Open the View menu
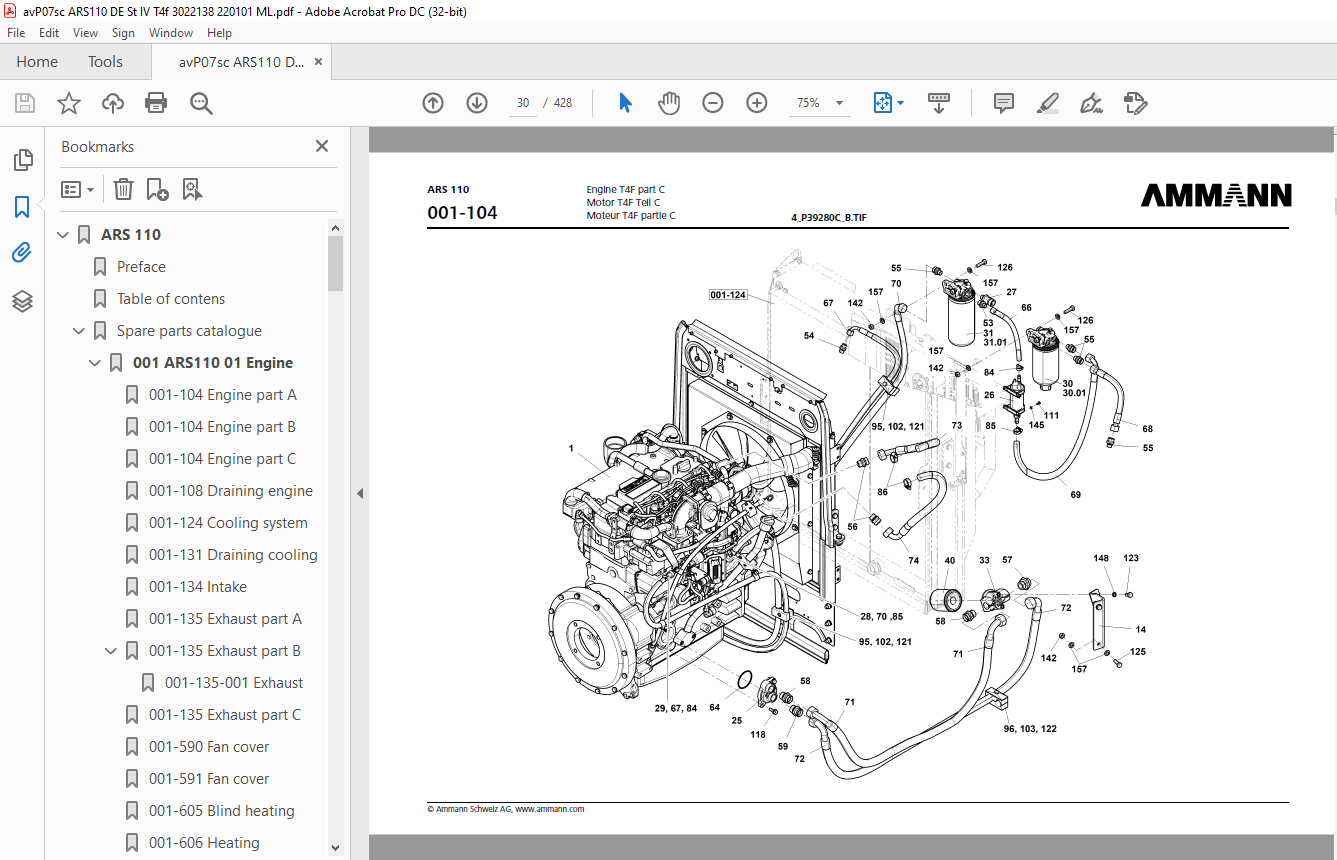Viewport: 1337px width, 860px height. click(x=85, y=33)
